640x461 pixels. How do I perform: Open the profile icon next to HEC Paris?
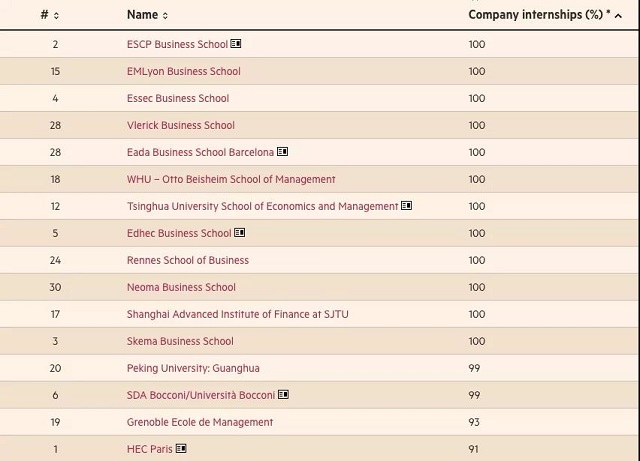pyautogui.click(x=181, y=448)
